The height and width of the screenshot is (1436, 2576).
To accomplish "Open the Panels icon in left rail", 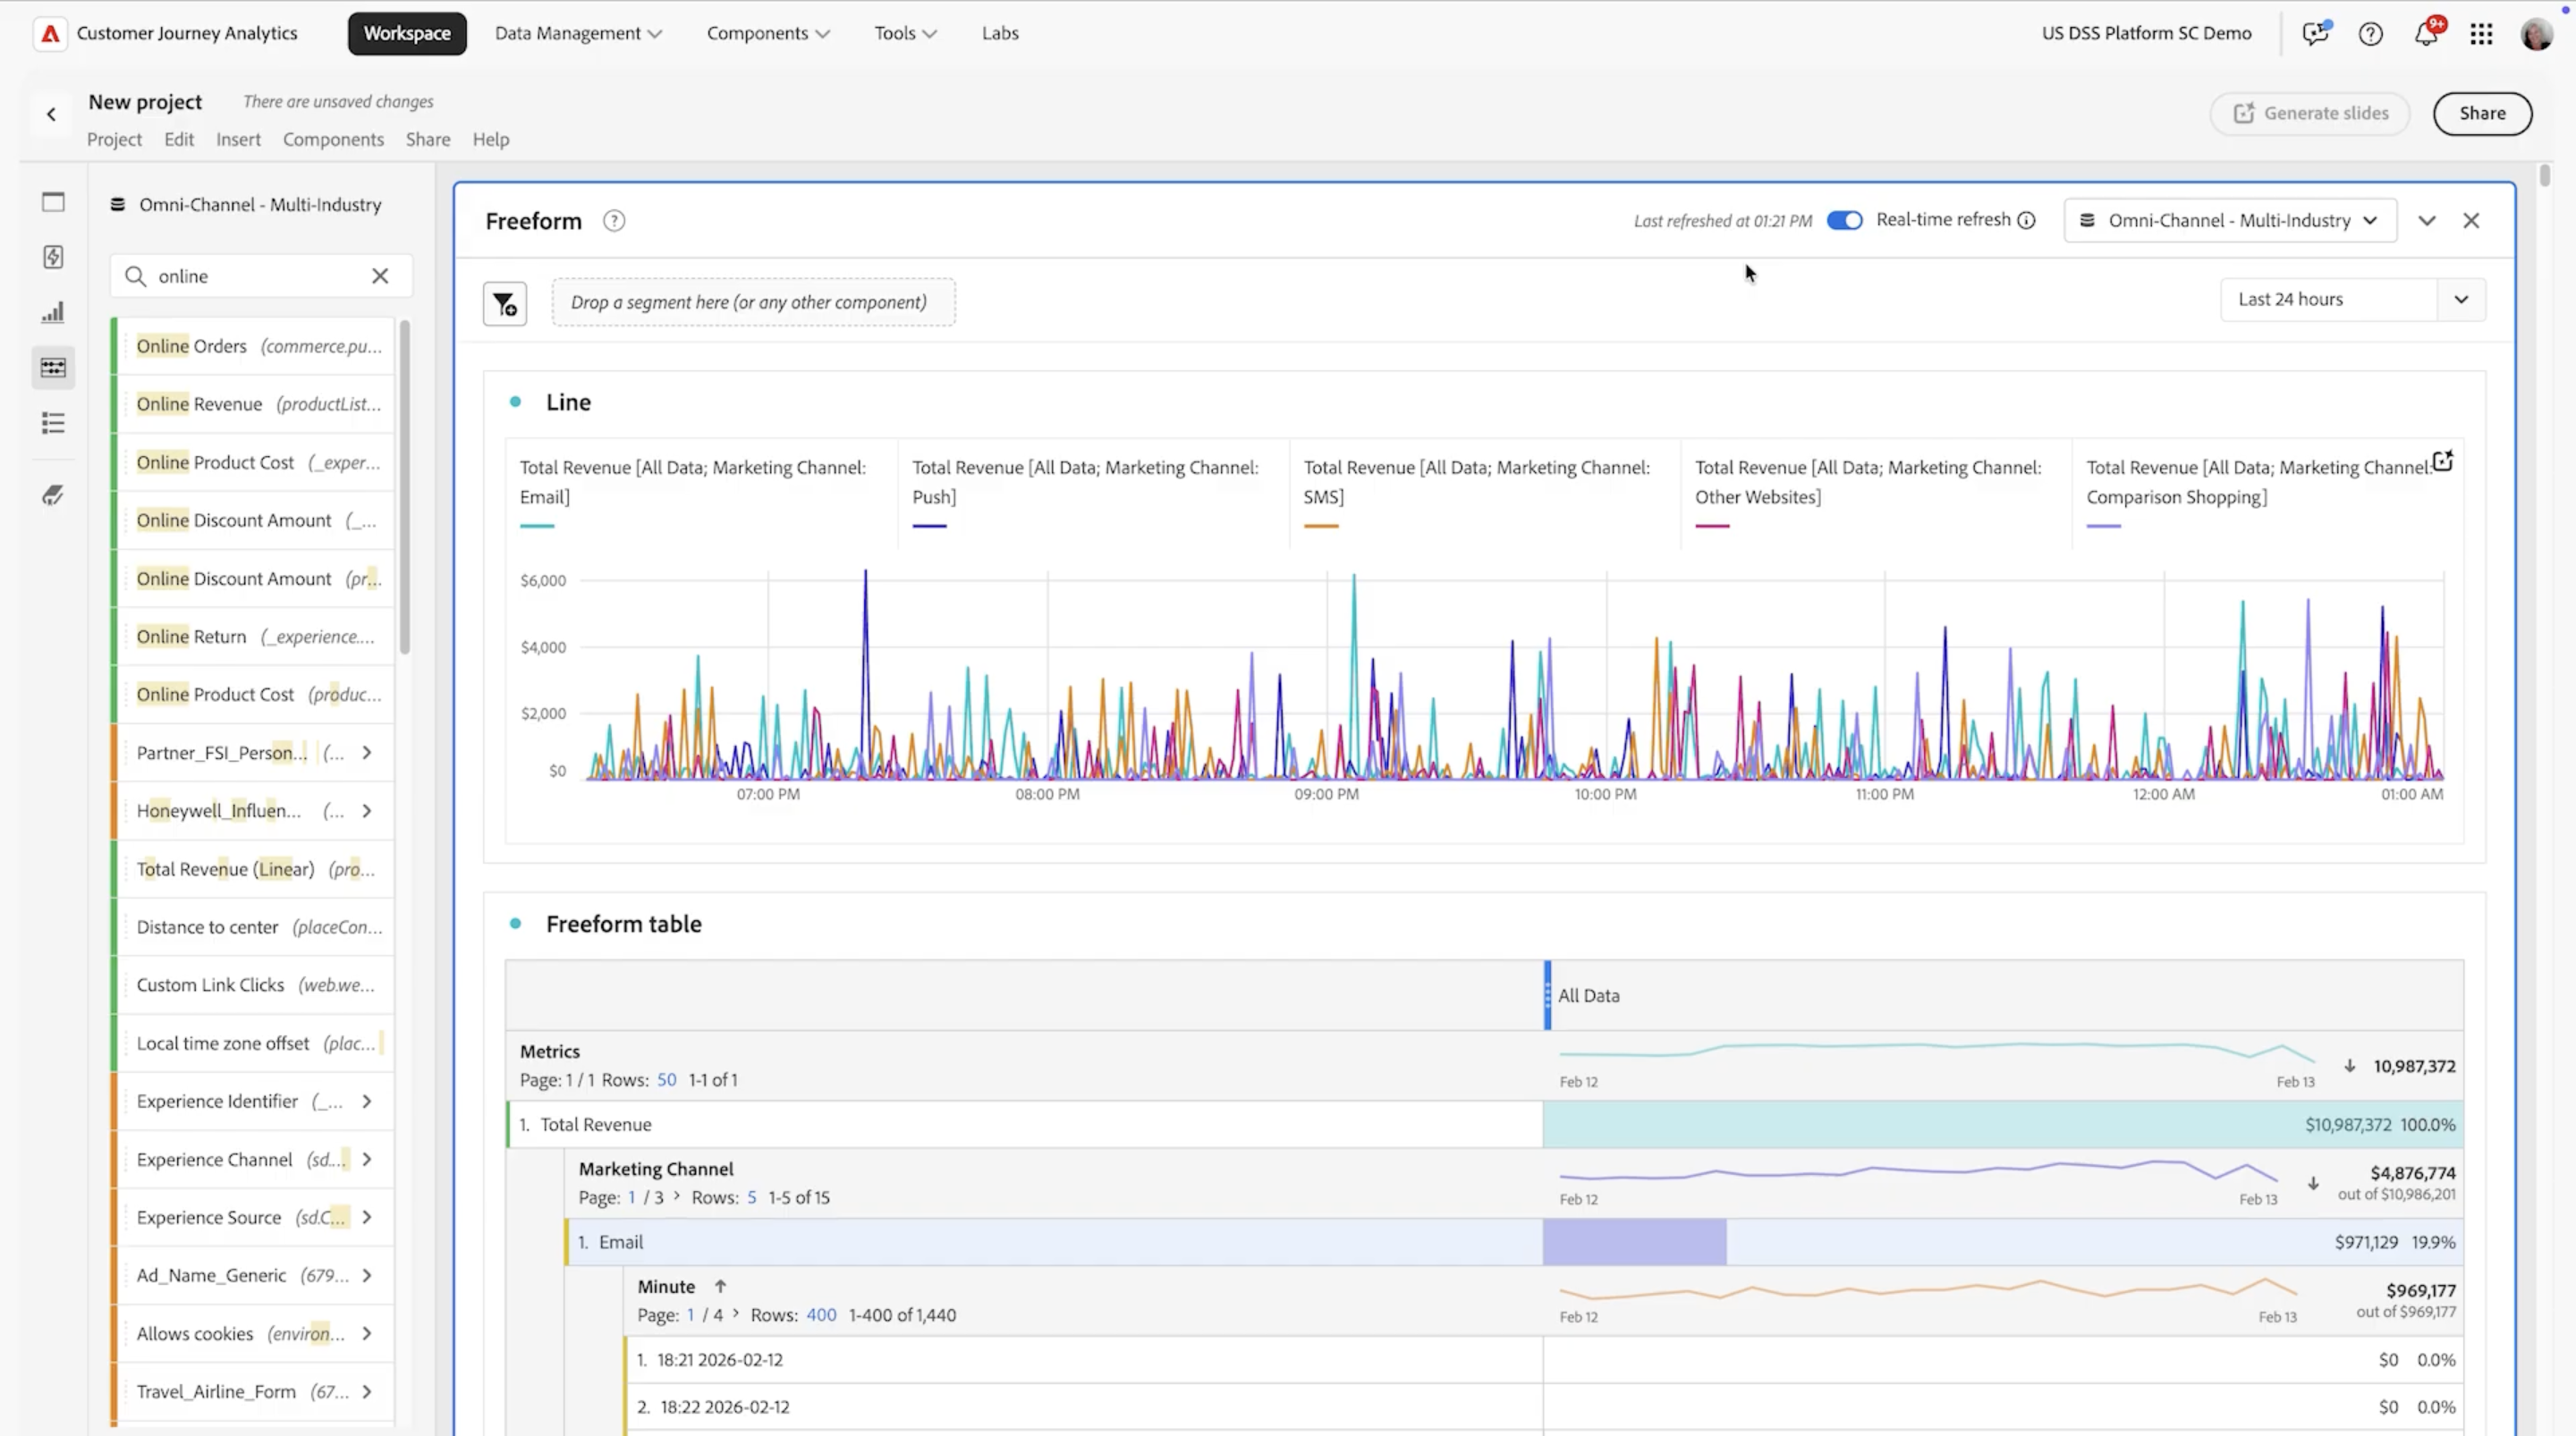I will [53, 202].
